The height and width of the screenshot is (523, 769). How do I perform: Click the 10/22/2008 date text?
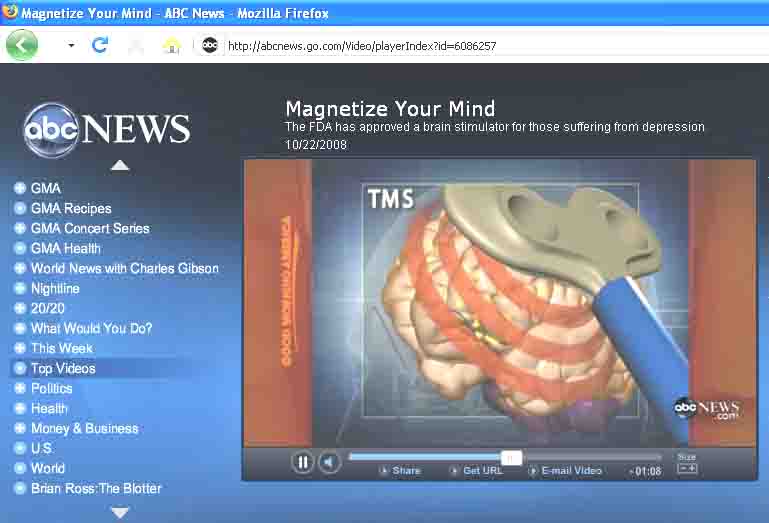(x=316, y=145)
